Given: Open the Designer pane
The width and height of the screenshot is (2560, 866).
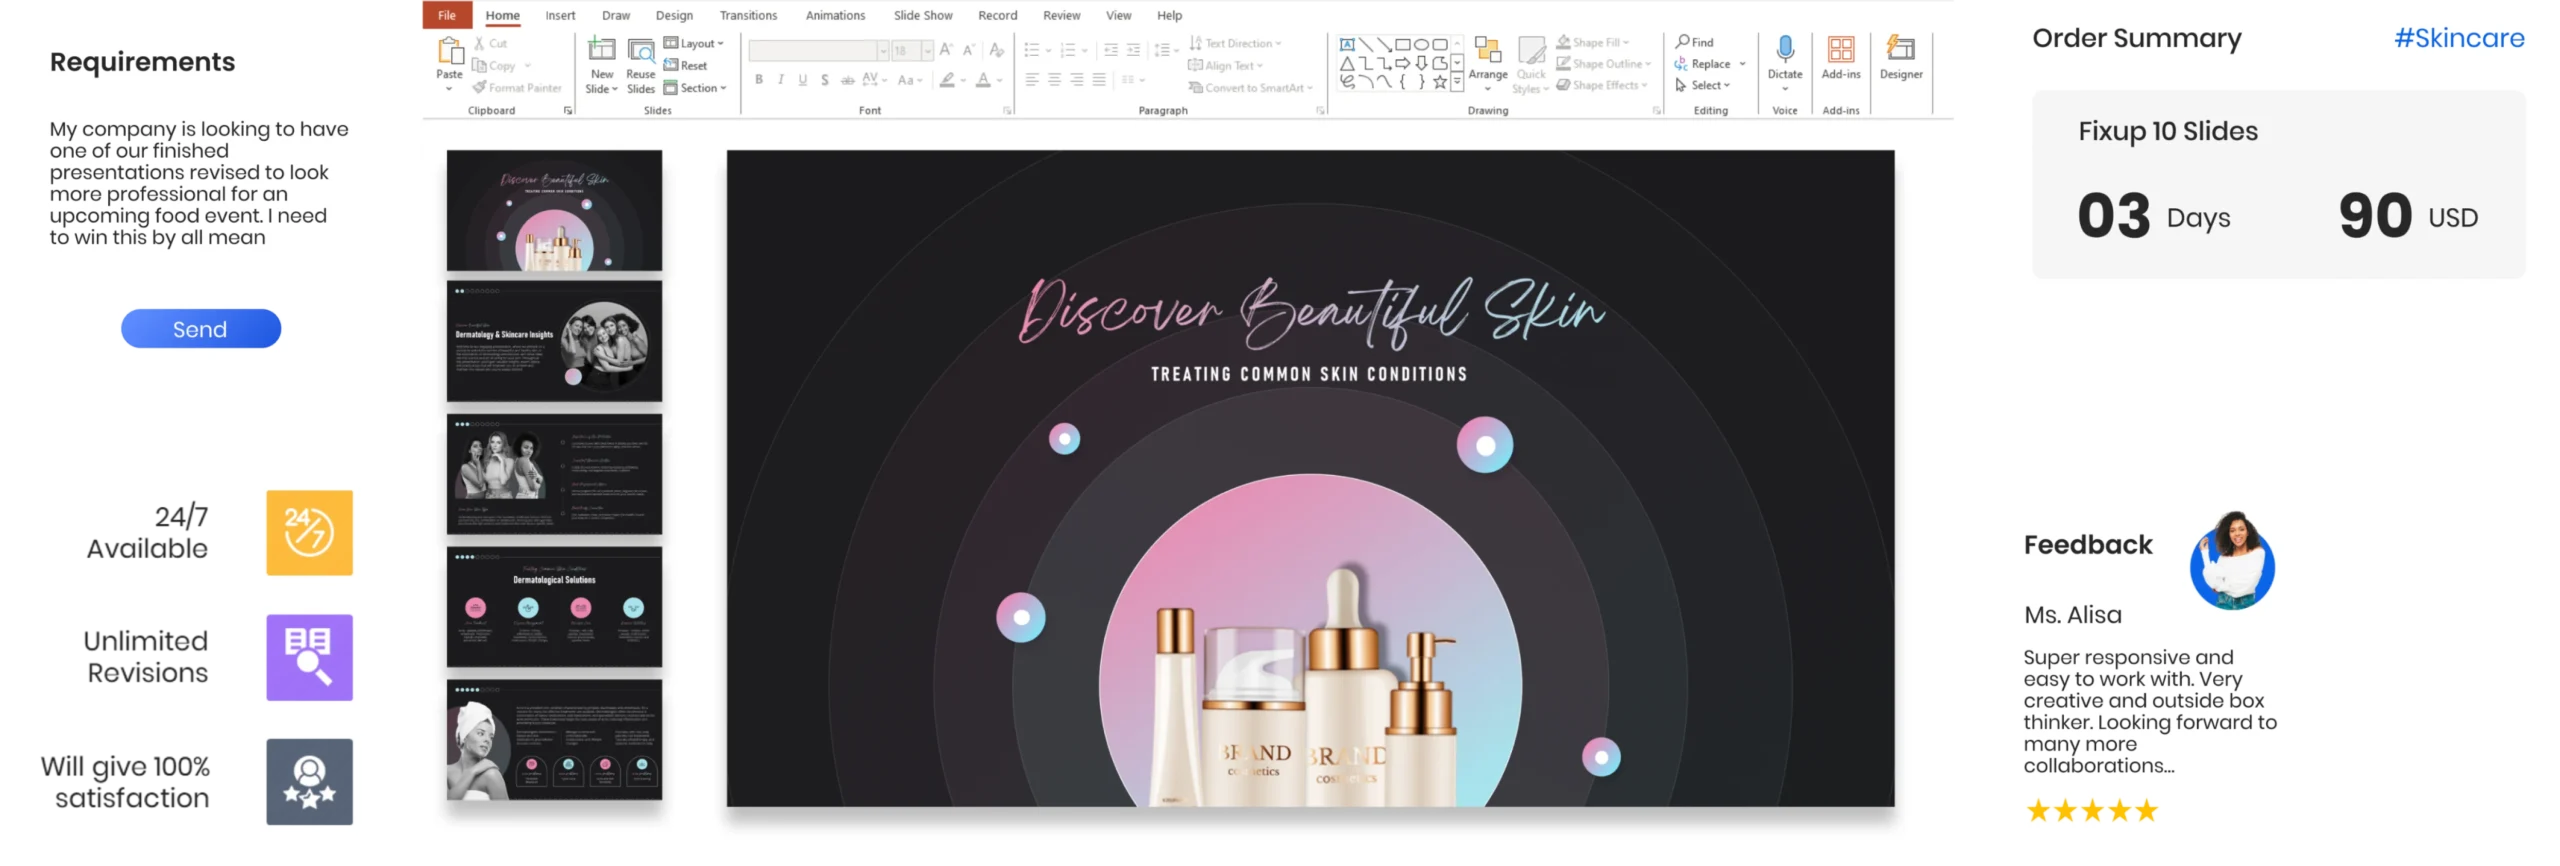Looking at the screenshot, I should (1900, 52).
